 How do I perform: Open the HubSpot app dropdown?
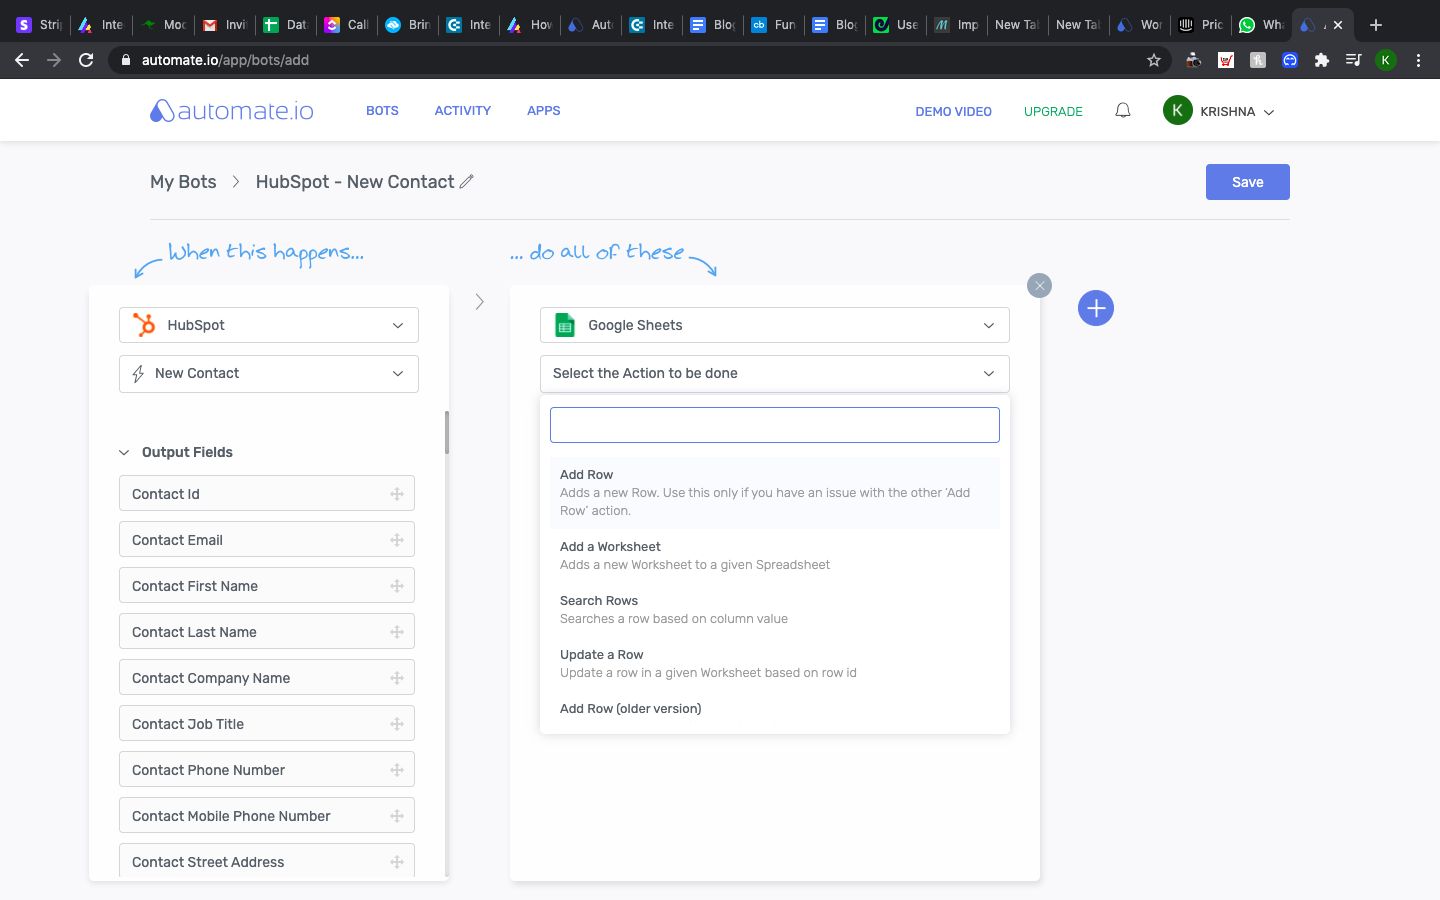pyautogui.click(x=269, y=325)
